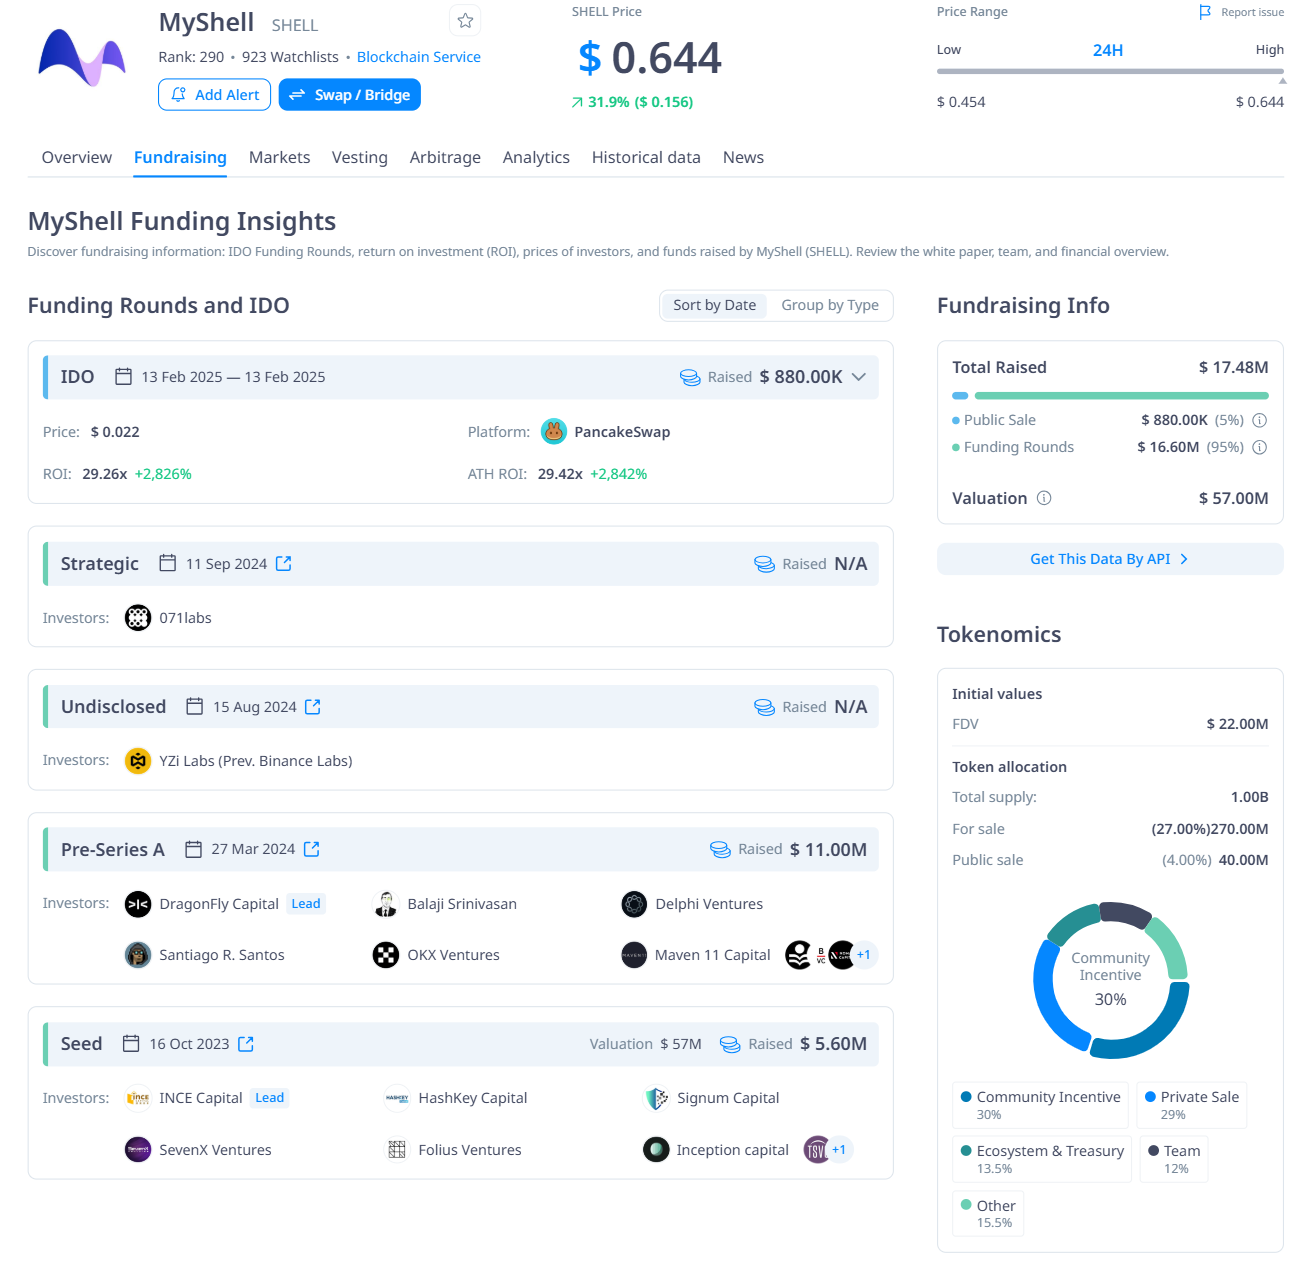
Task: Click the SevenX Ventures logo
Action: [x=138, y=1150]
